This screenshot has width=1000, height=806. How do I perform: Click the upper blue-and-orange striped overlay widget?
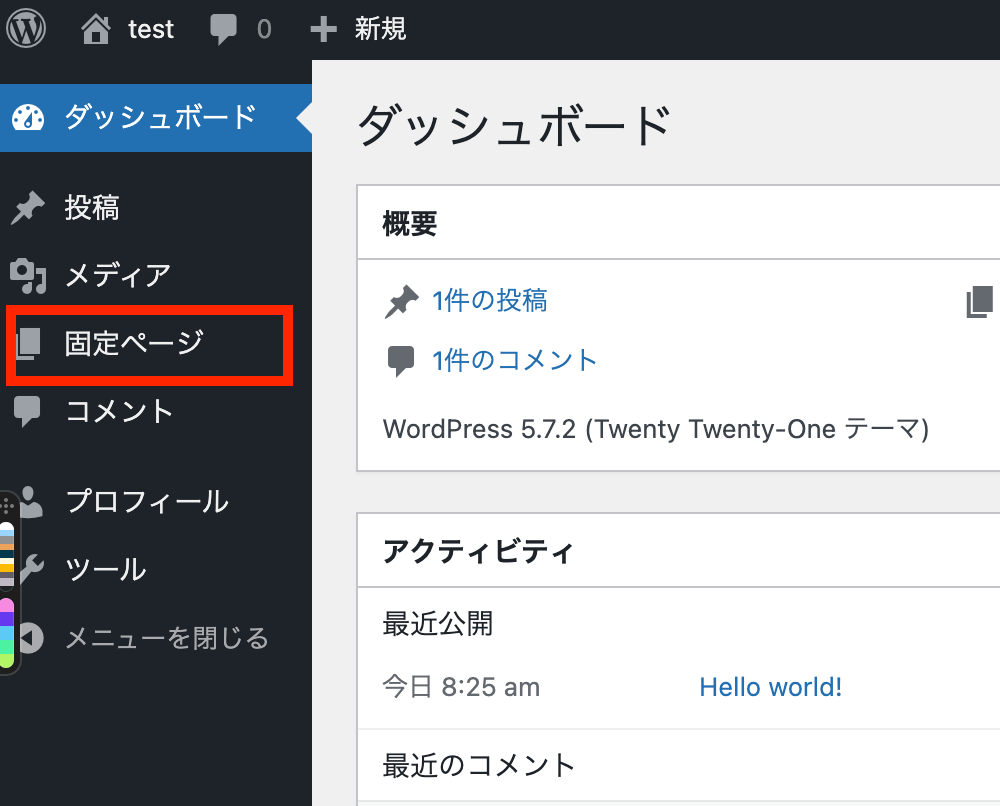(7, 555)
